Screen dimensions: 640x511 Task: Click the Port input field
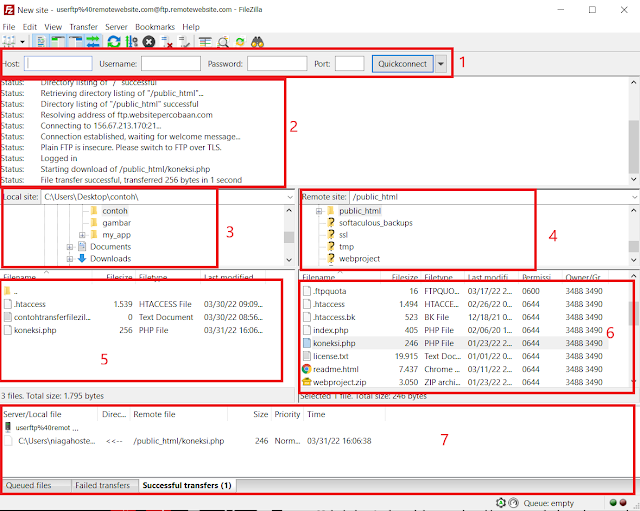[349, 64]
